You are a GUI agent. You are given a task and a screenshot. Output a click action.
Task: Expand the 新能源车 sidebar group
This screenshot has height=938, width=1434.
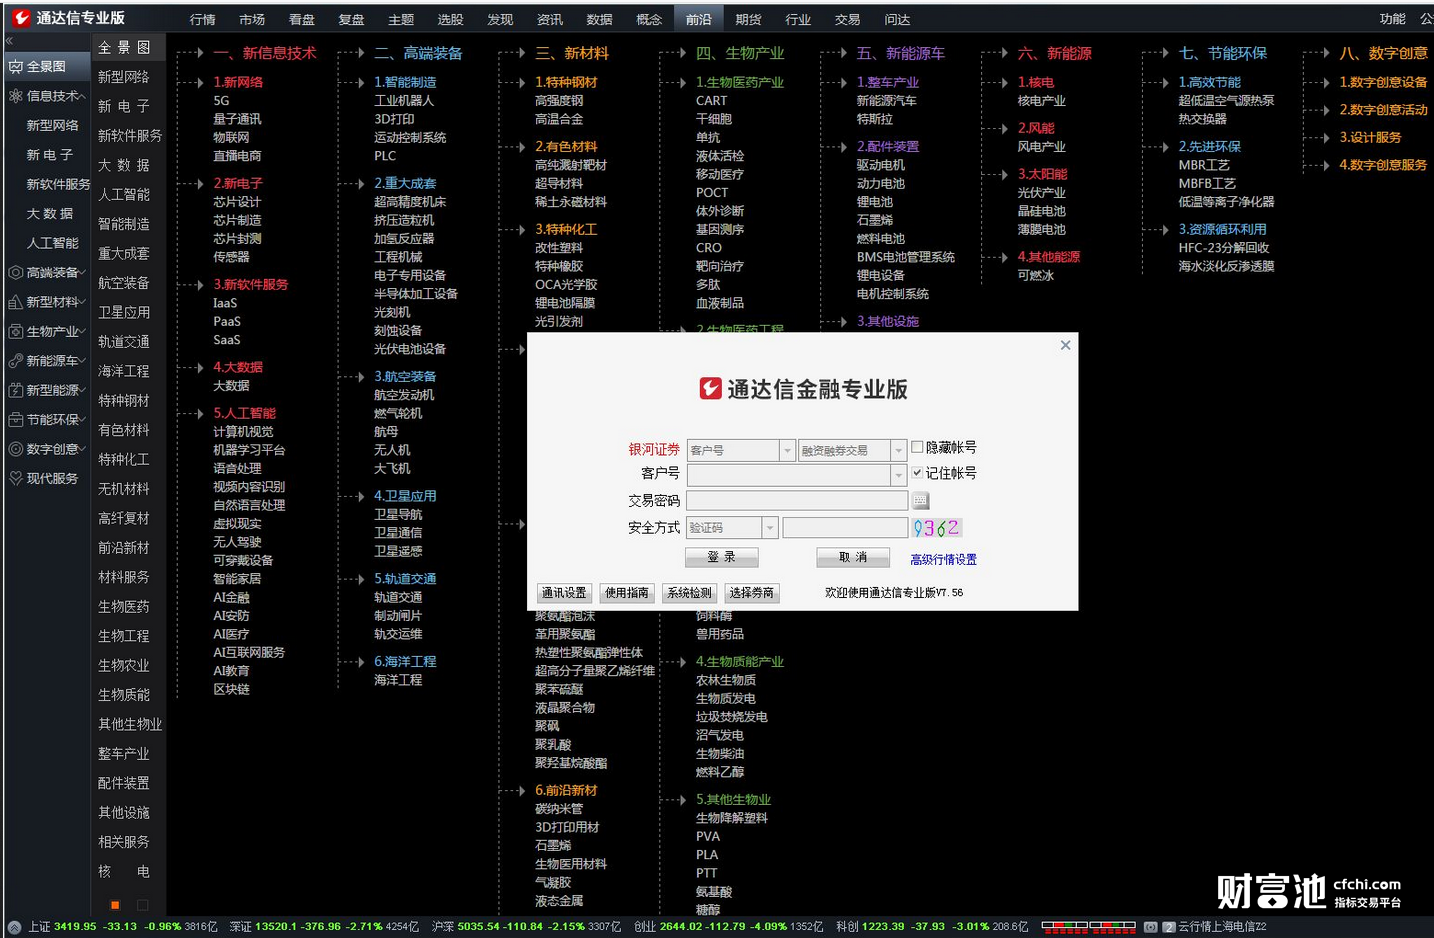tap(82, 361)
